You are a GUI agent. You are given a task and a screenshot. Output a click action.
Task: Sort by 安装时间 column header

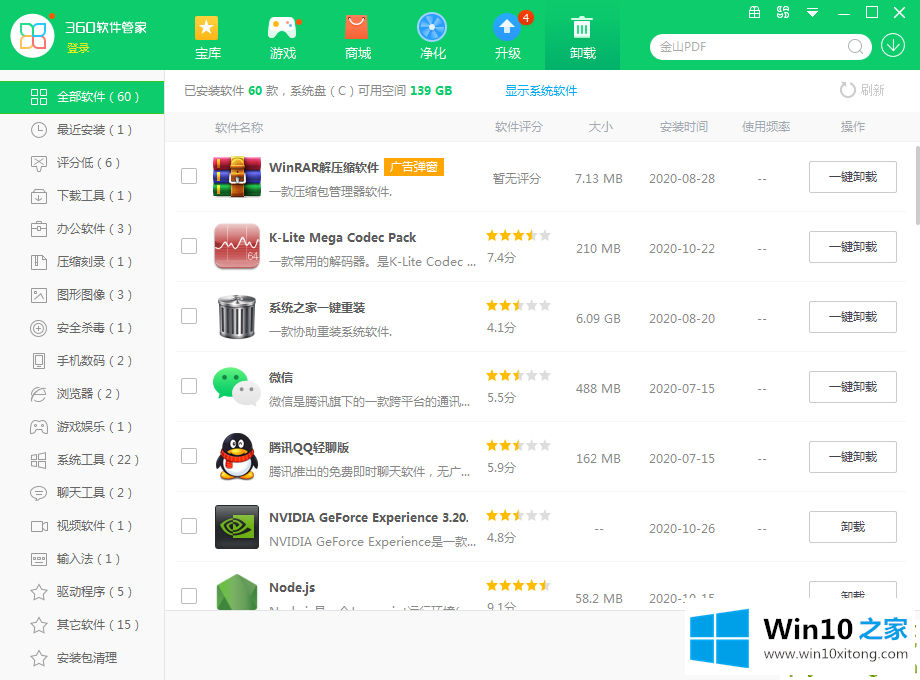pyautogui.click(x=684, y=127)
